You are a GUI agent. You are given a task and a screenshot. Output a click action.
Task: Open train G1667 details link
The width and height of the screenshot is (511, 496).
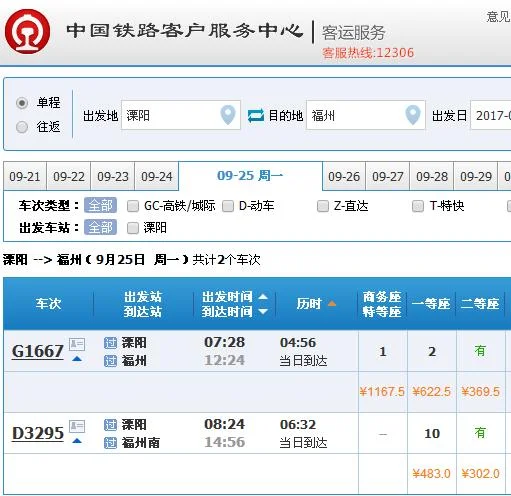pyautogui.click(x=38, y=351)
